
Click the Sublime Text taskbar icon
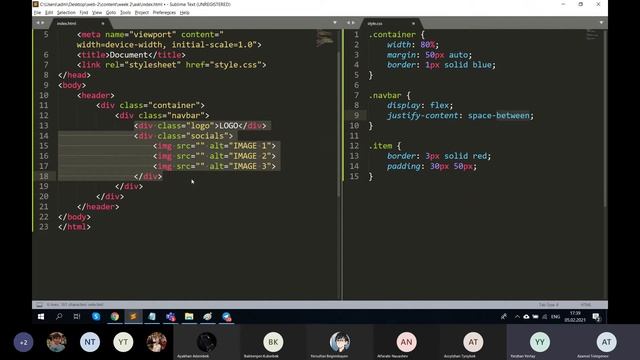pos(133,317)
